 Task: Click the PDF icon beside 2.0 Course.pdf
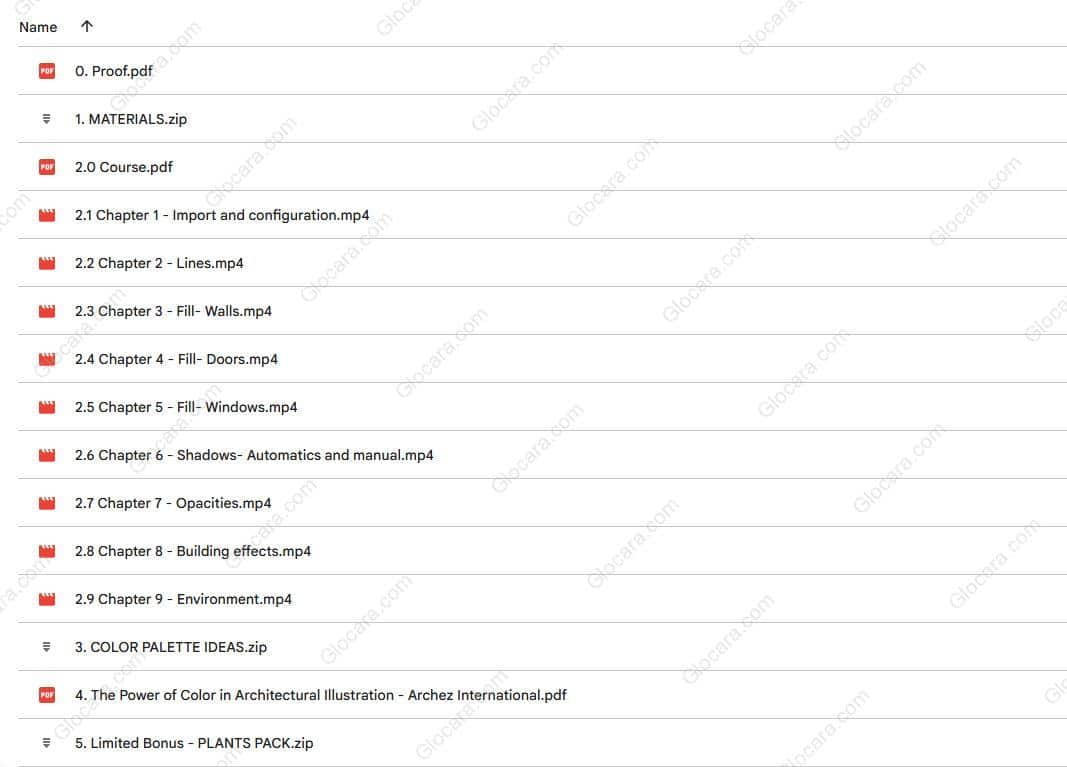point(47,167)
